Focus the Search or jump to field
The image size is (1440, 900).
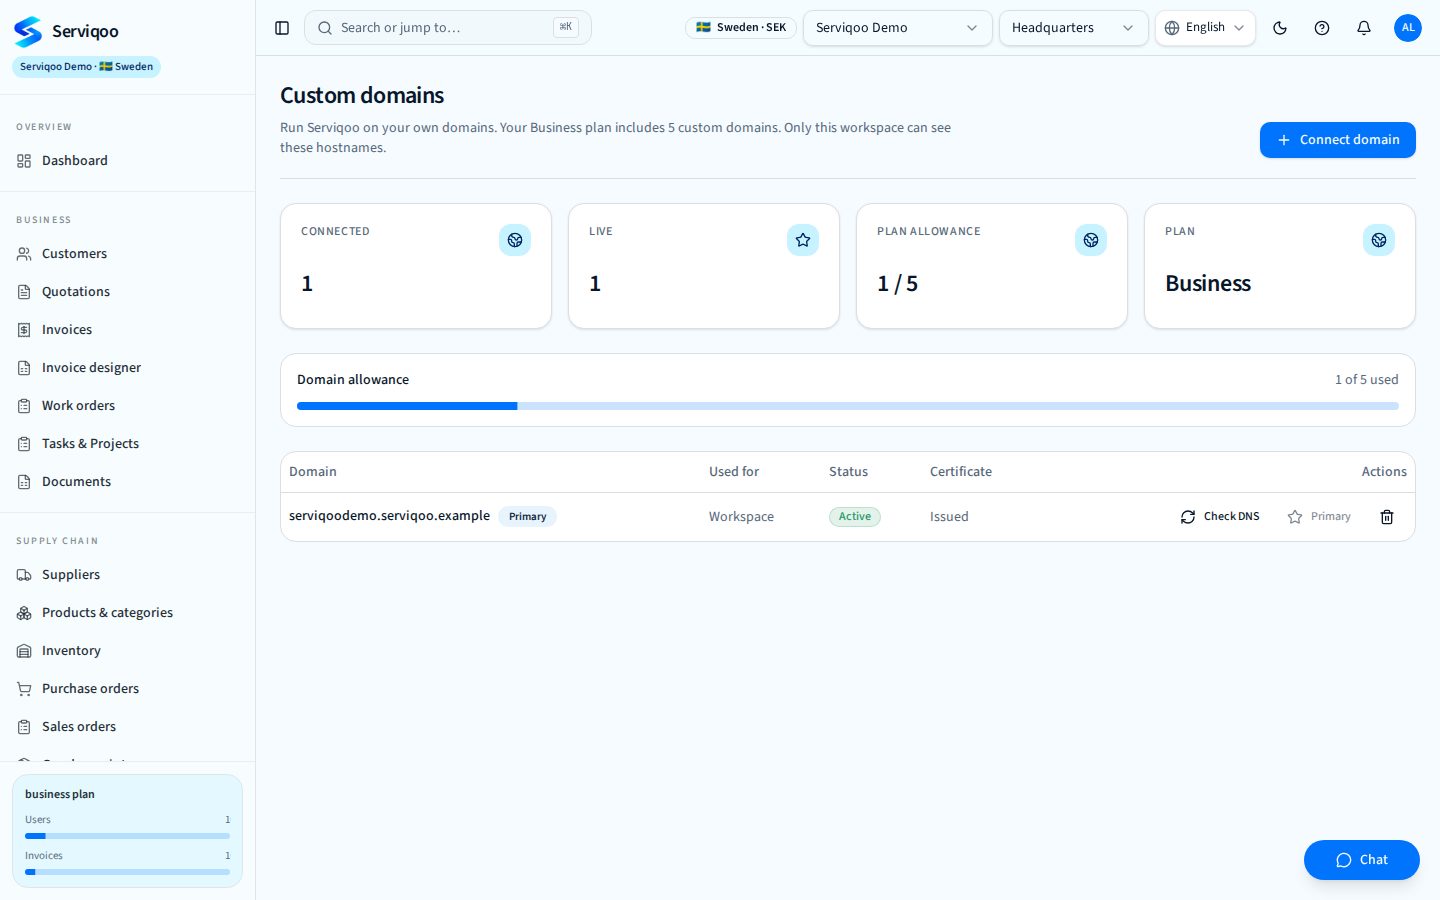[448, 28]
